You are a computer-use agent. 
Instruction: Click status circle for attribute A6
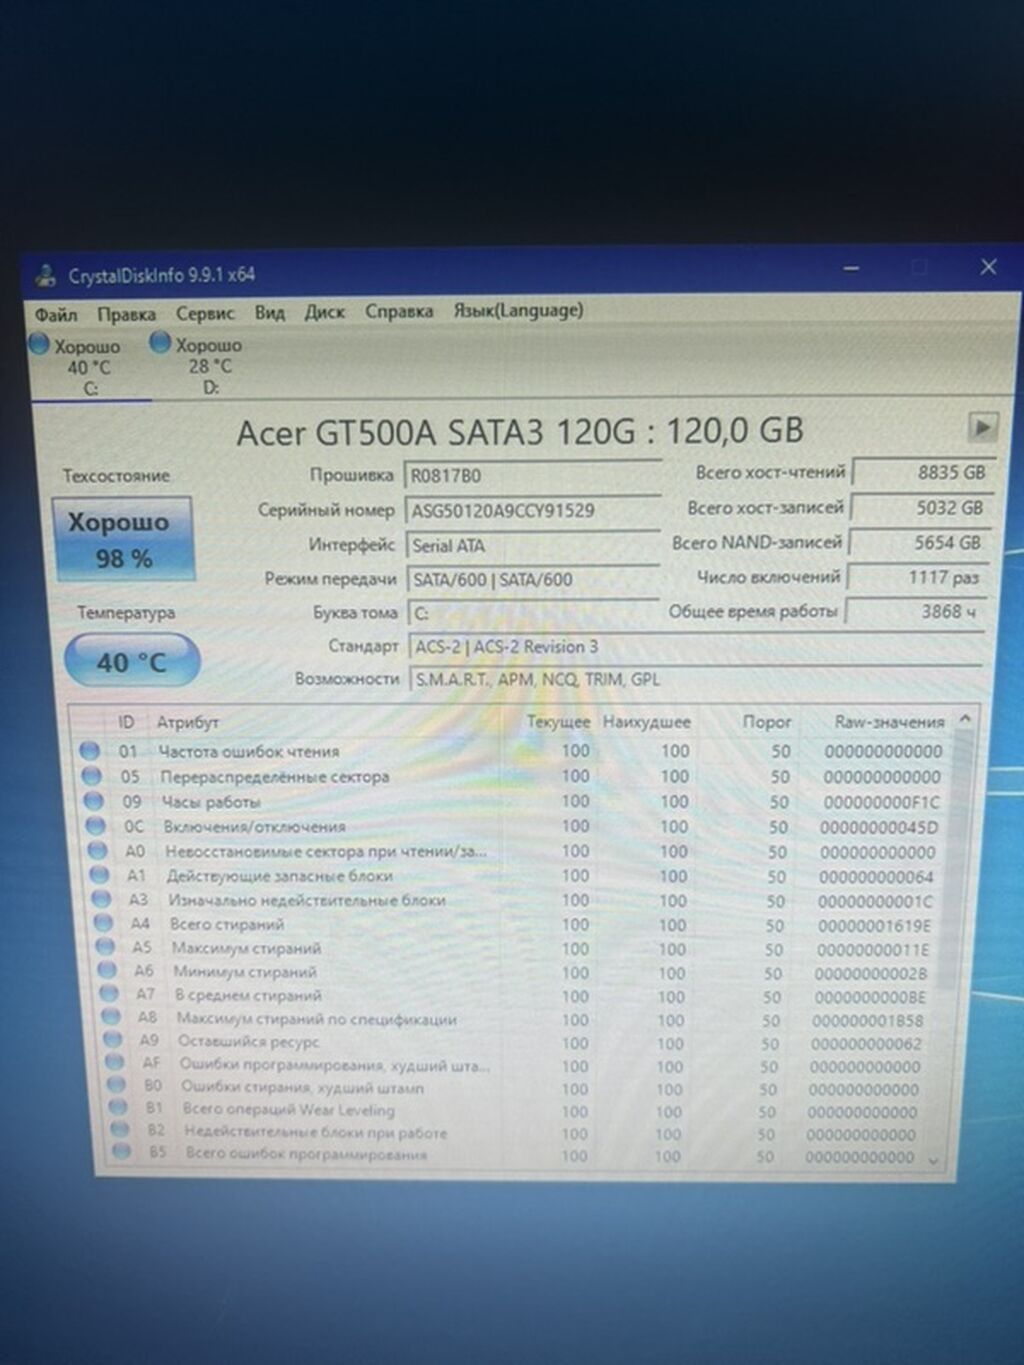click(x=107, y=970)
